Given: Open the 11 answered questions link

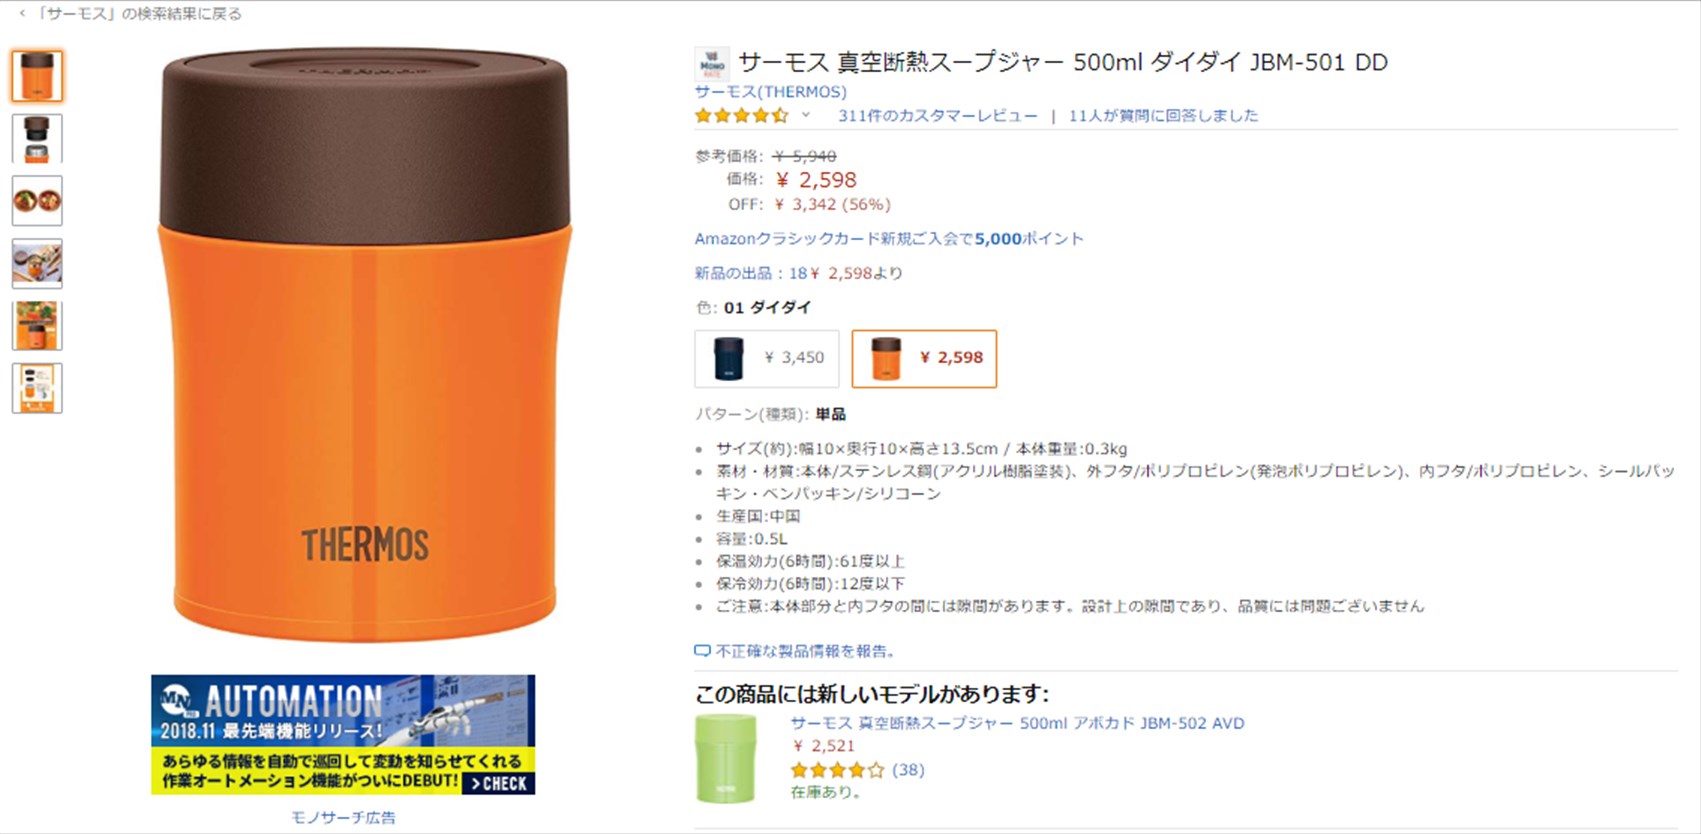Looking at the screenshot, I should coord(1163,116).
